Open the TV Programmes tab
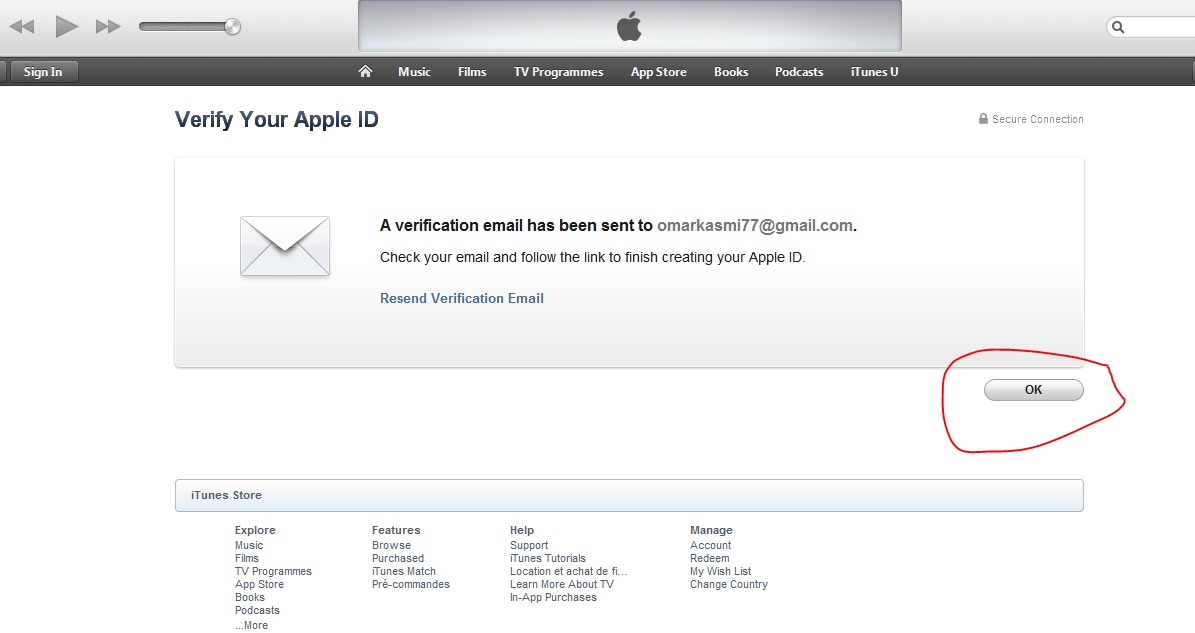1195x633 pixels. (559, 72)
